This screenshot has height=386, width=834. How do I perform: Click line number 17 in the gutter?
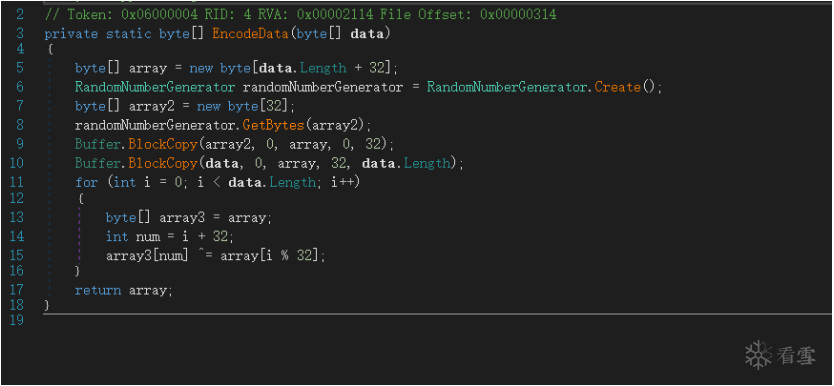tap(16, 291)
